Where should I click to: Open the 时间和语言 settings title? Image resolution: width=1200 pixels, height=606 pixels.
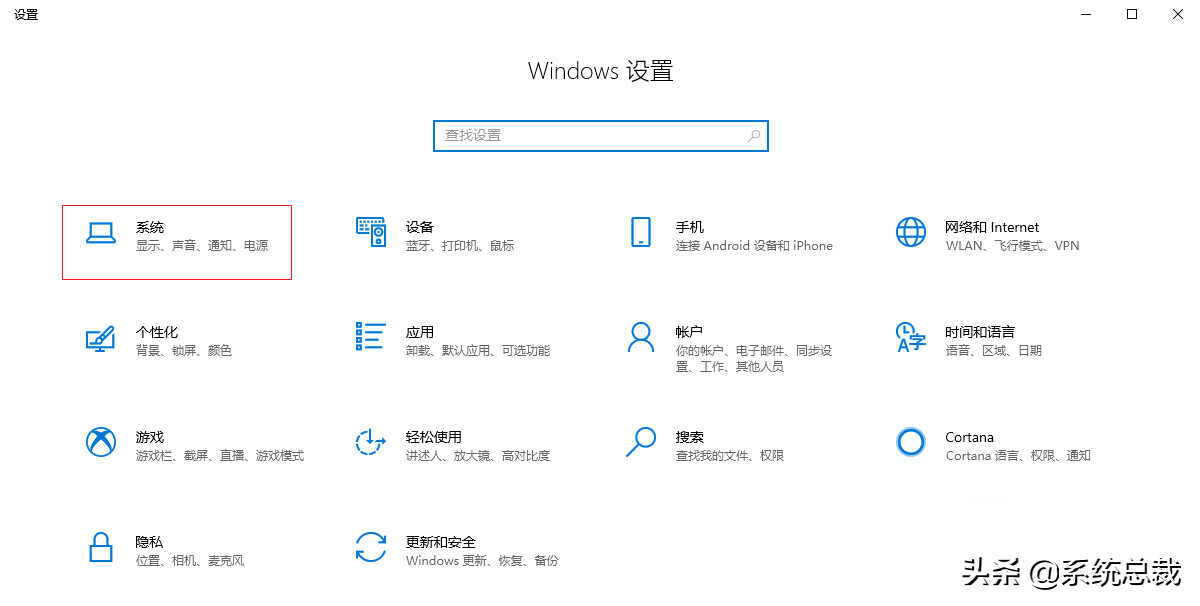(x=980, y=332)
